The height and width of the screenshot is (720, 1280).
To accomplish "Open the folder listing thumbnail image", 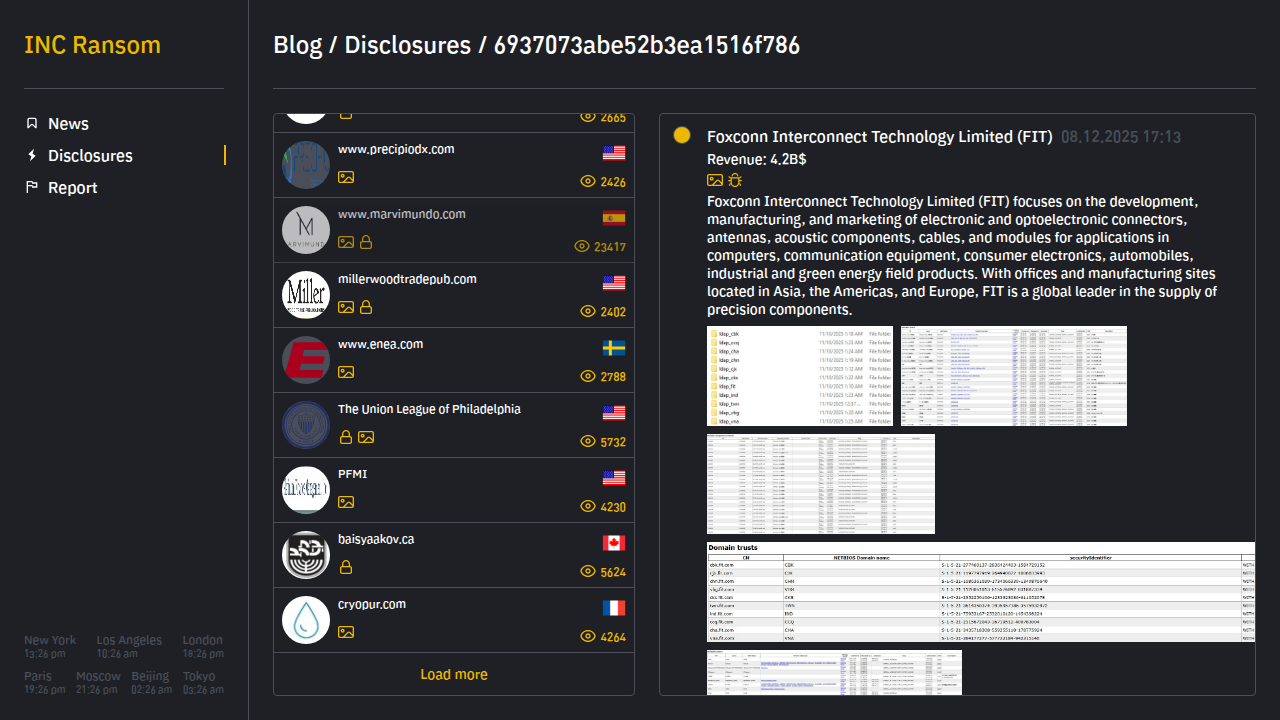I will pos(799,376).
